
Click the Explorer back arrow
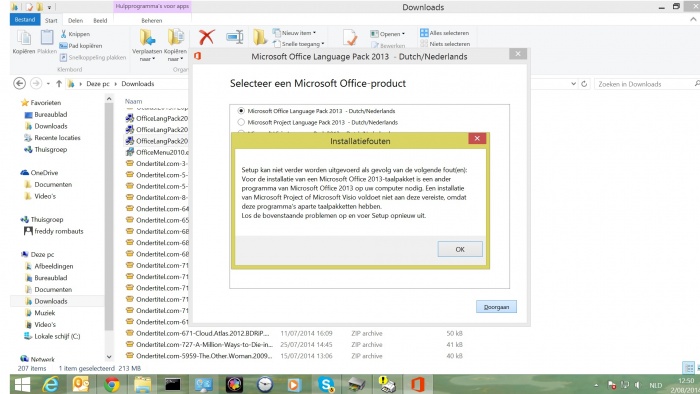[x=19, y=83]
